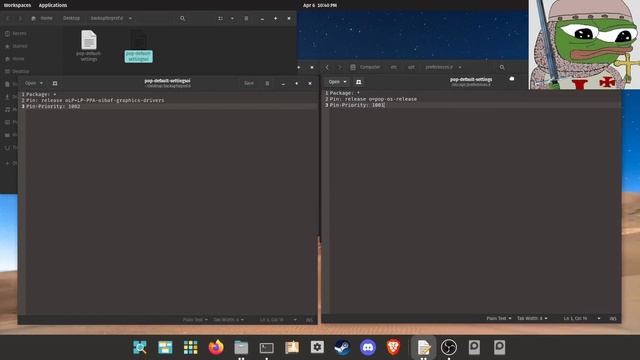This screenshot has height=360, width=640.
Task: Open Recent in file manager sidebar
Action: click(16, 33)
